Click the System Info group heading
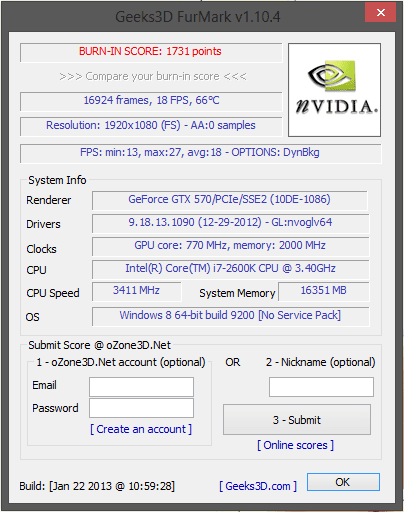The height and width of the screenshot is (512, 404). [57, 180]
